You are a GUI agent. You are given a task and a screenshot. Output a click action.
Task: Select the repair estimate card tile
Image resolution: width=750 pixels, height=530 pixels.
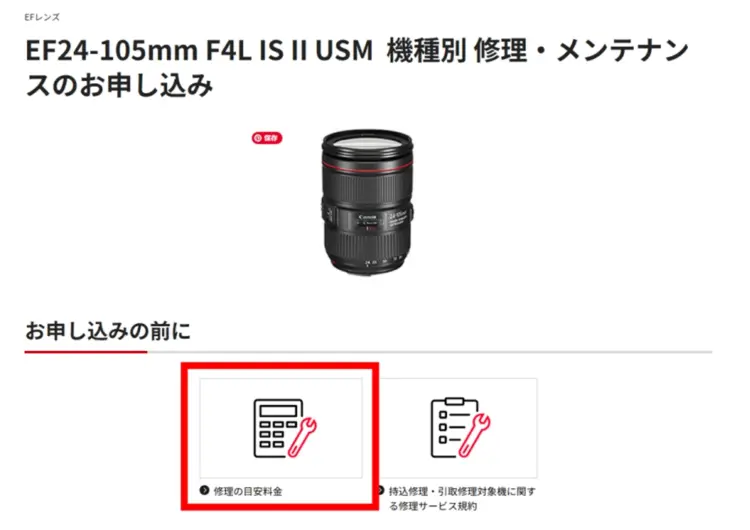coord(281,428)
